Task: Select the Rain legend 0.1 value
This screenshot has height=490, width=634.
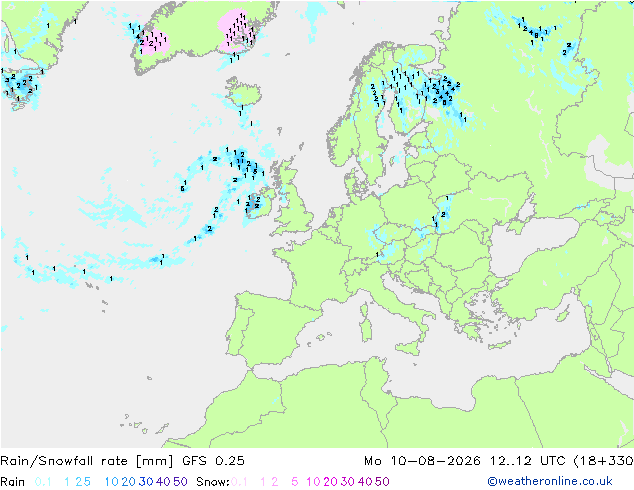Action: click(43, 482)
